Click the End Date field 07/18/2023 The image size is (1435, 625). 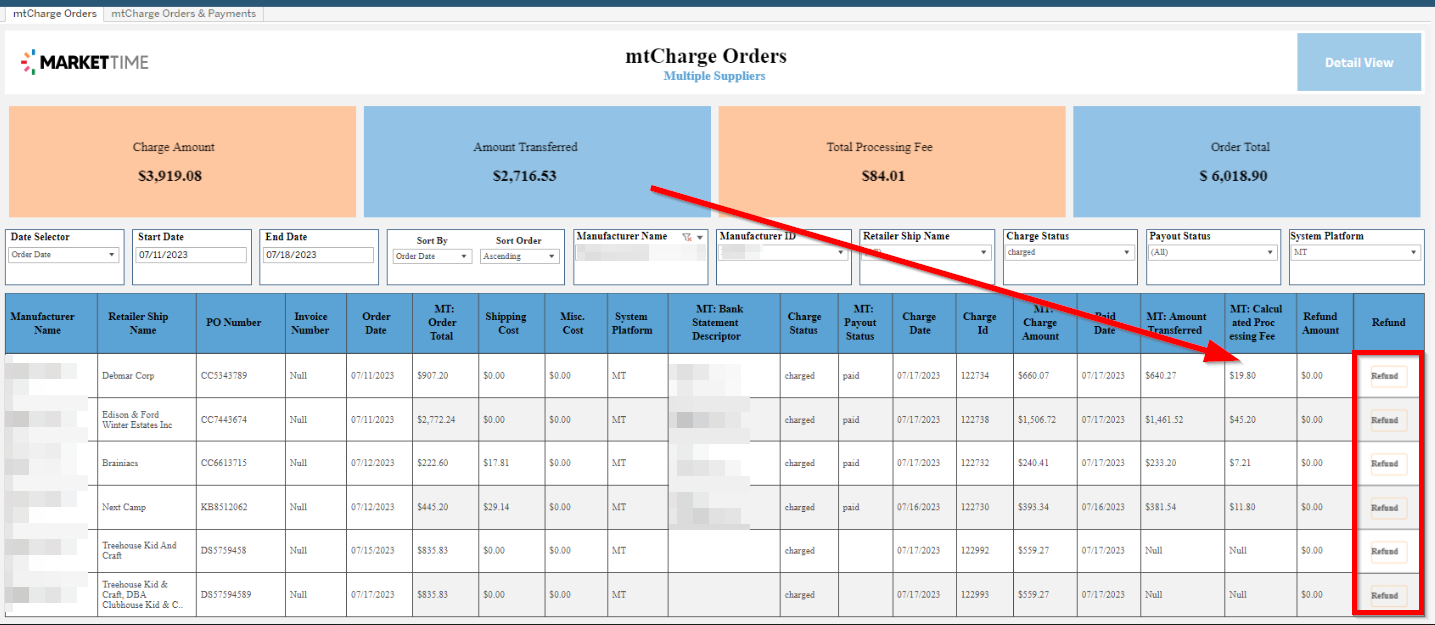[x=318, y=255]
